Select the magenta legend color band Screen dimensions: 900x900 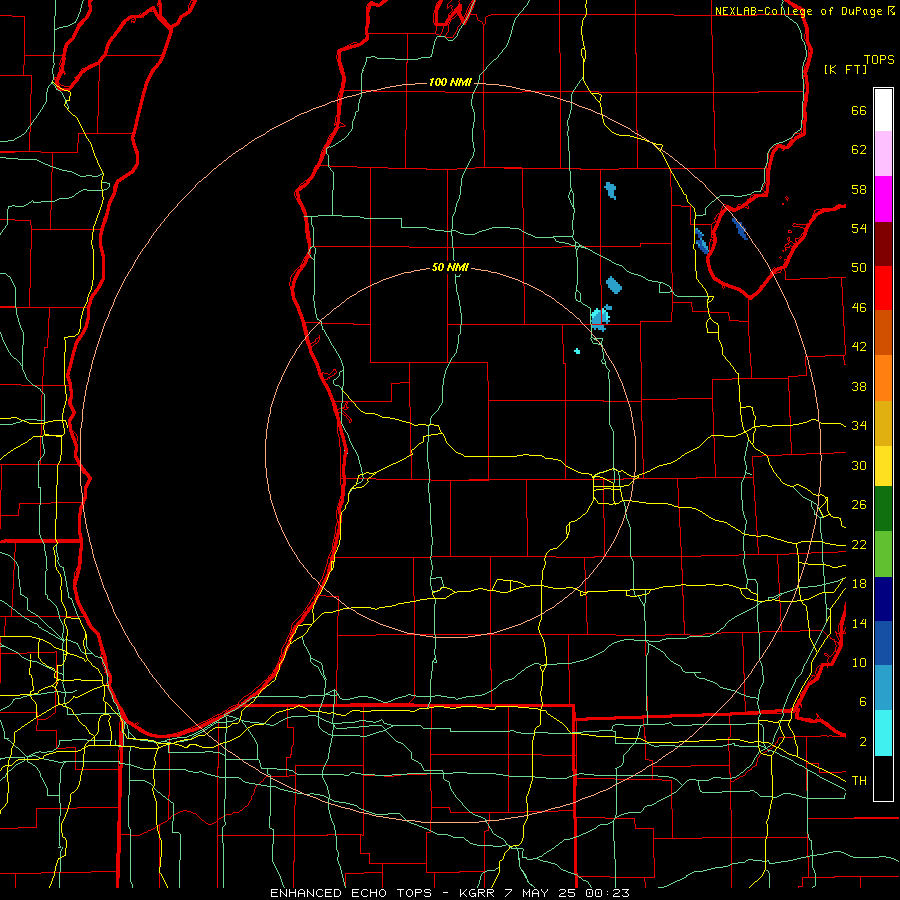[x=883, y=199]
